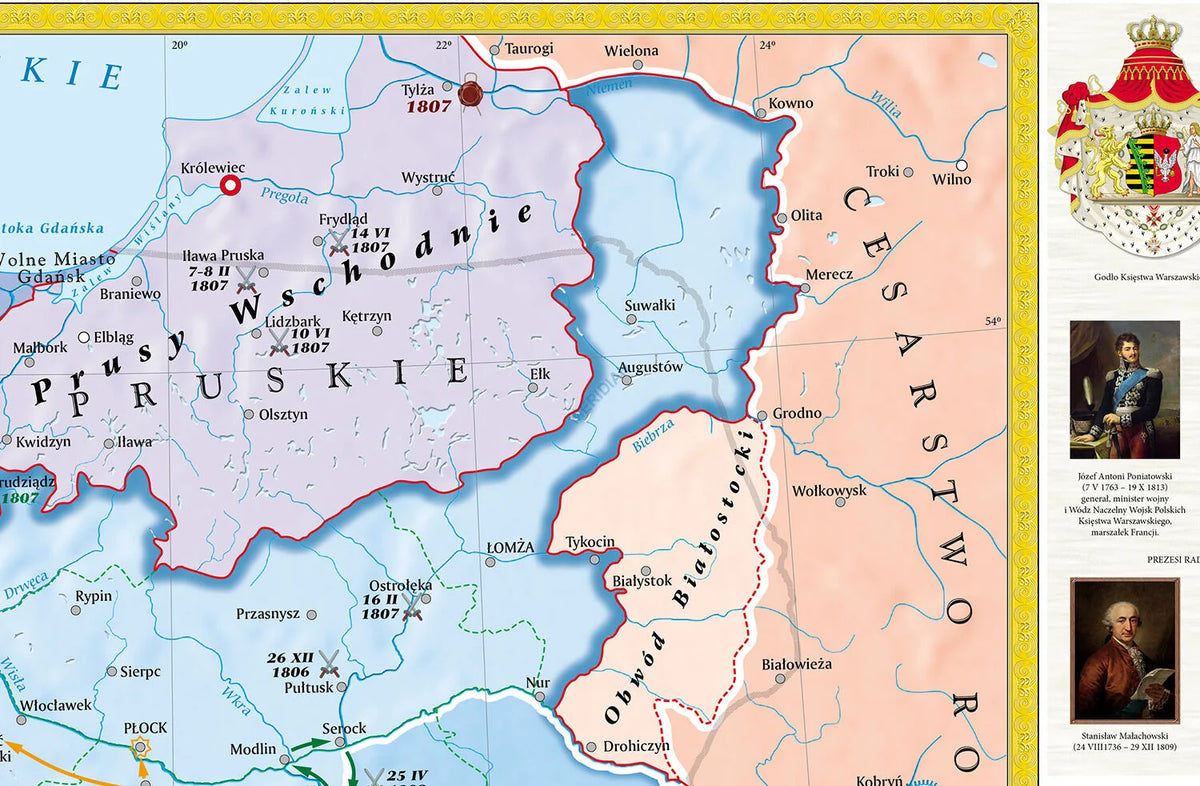Select the Grodno city label
Screen dimensions: 1200x786
[796, 413]
